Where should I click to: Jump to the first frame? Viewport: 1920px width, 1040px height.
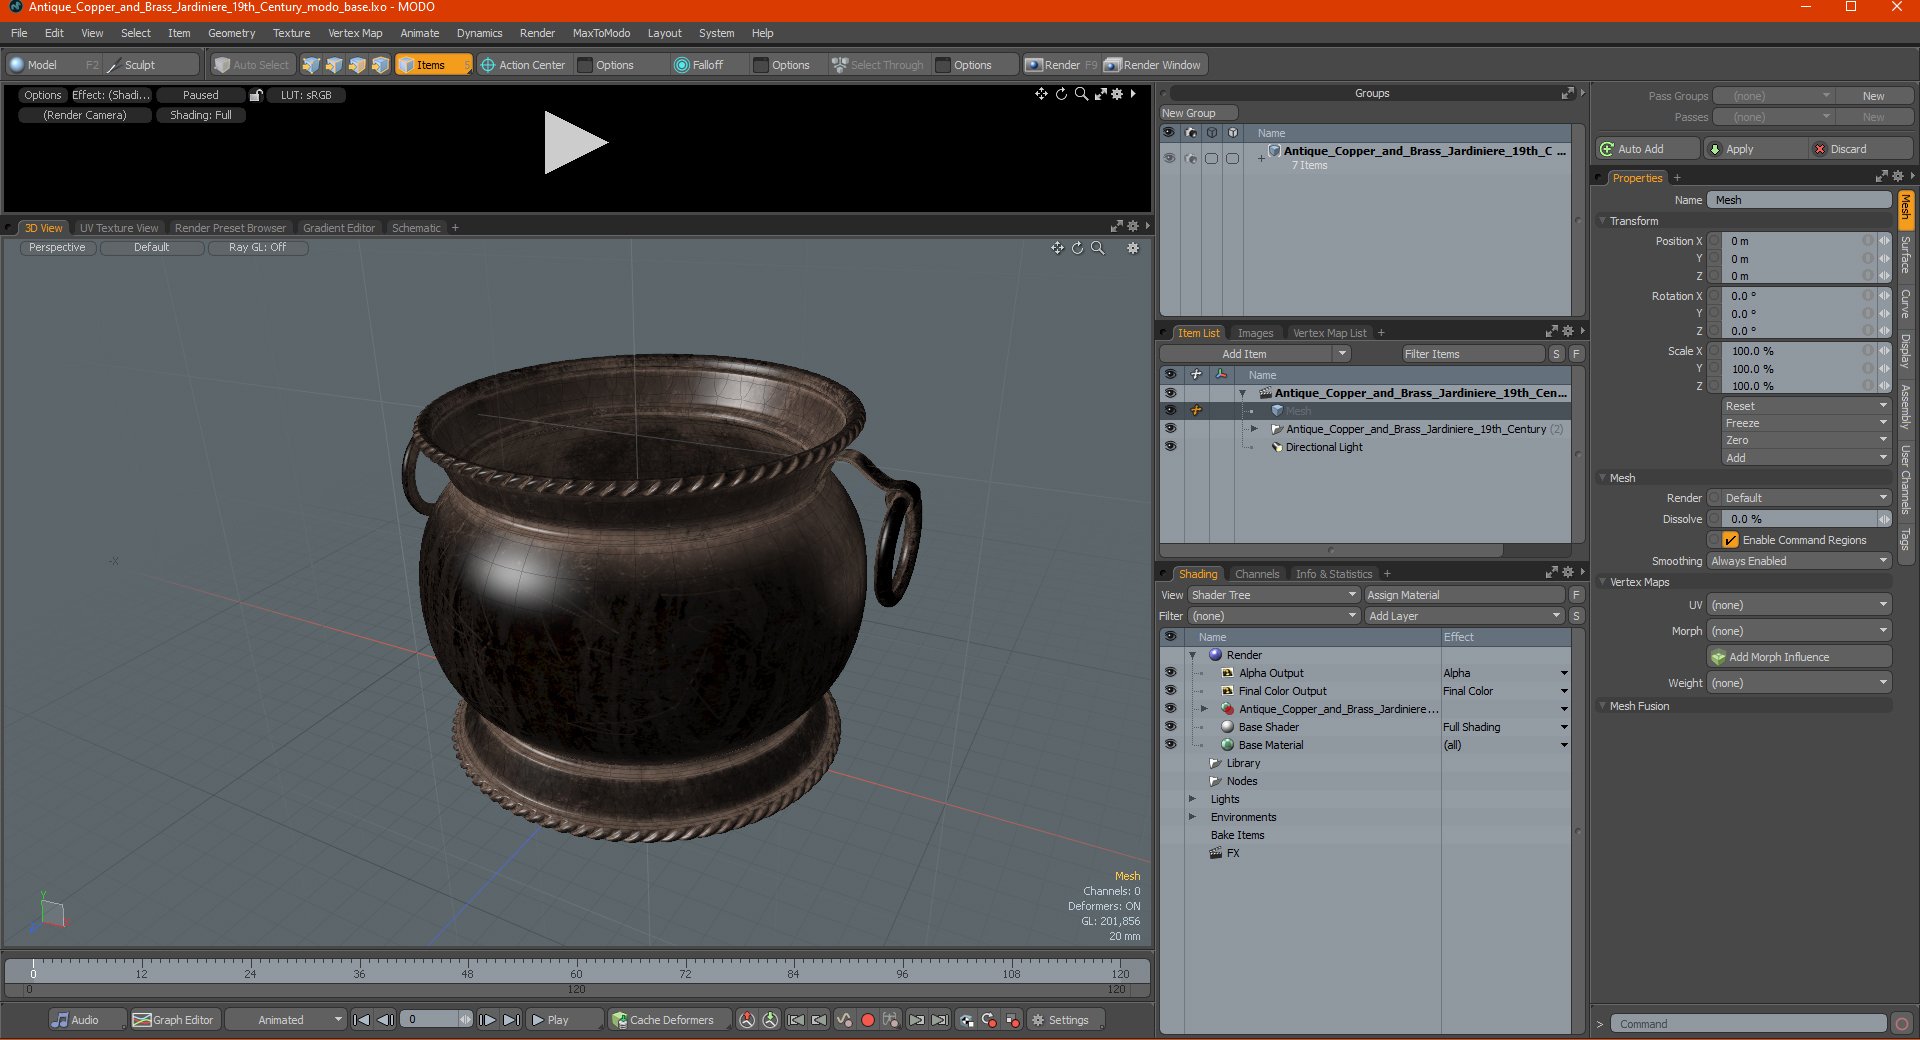coord(362,1020)
